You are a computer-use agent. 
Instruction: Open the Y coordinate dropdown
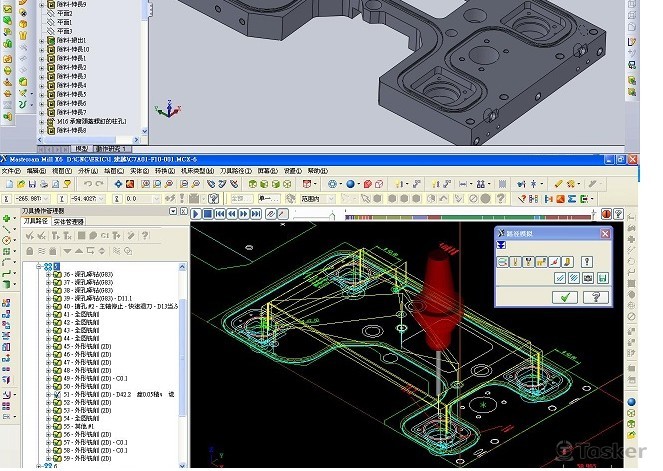click(x=101, y=198)
